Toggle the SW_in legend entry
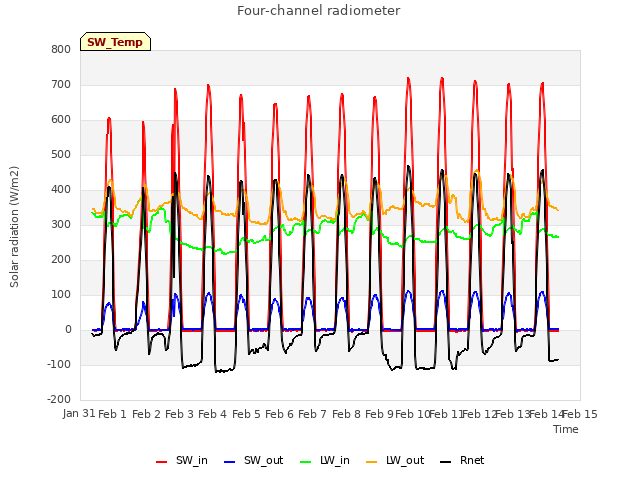The width and height of the screenshot is (640, 480). (182, 460)
